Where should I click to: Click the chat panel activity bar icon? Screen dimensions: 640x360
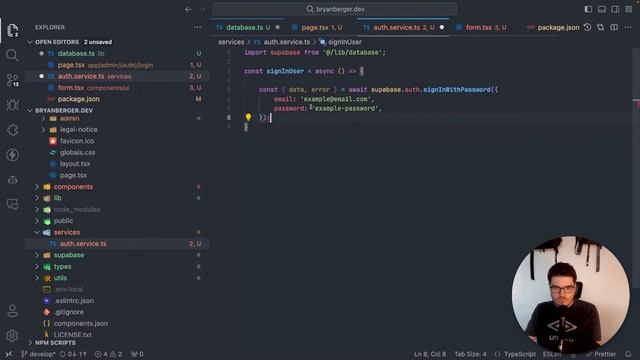[x=12, y=204]
